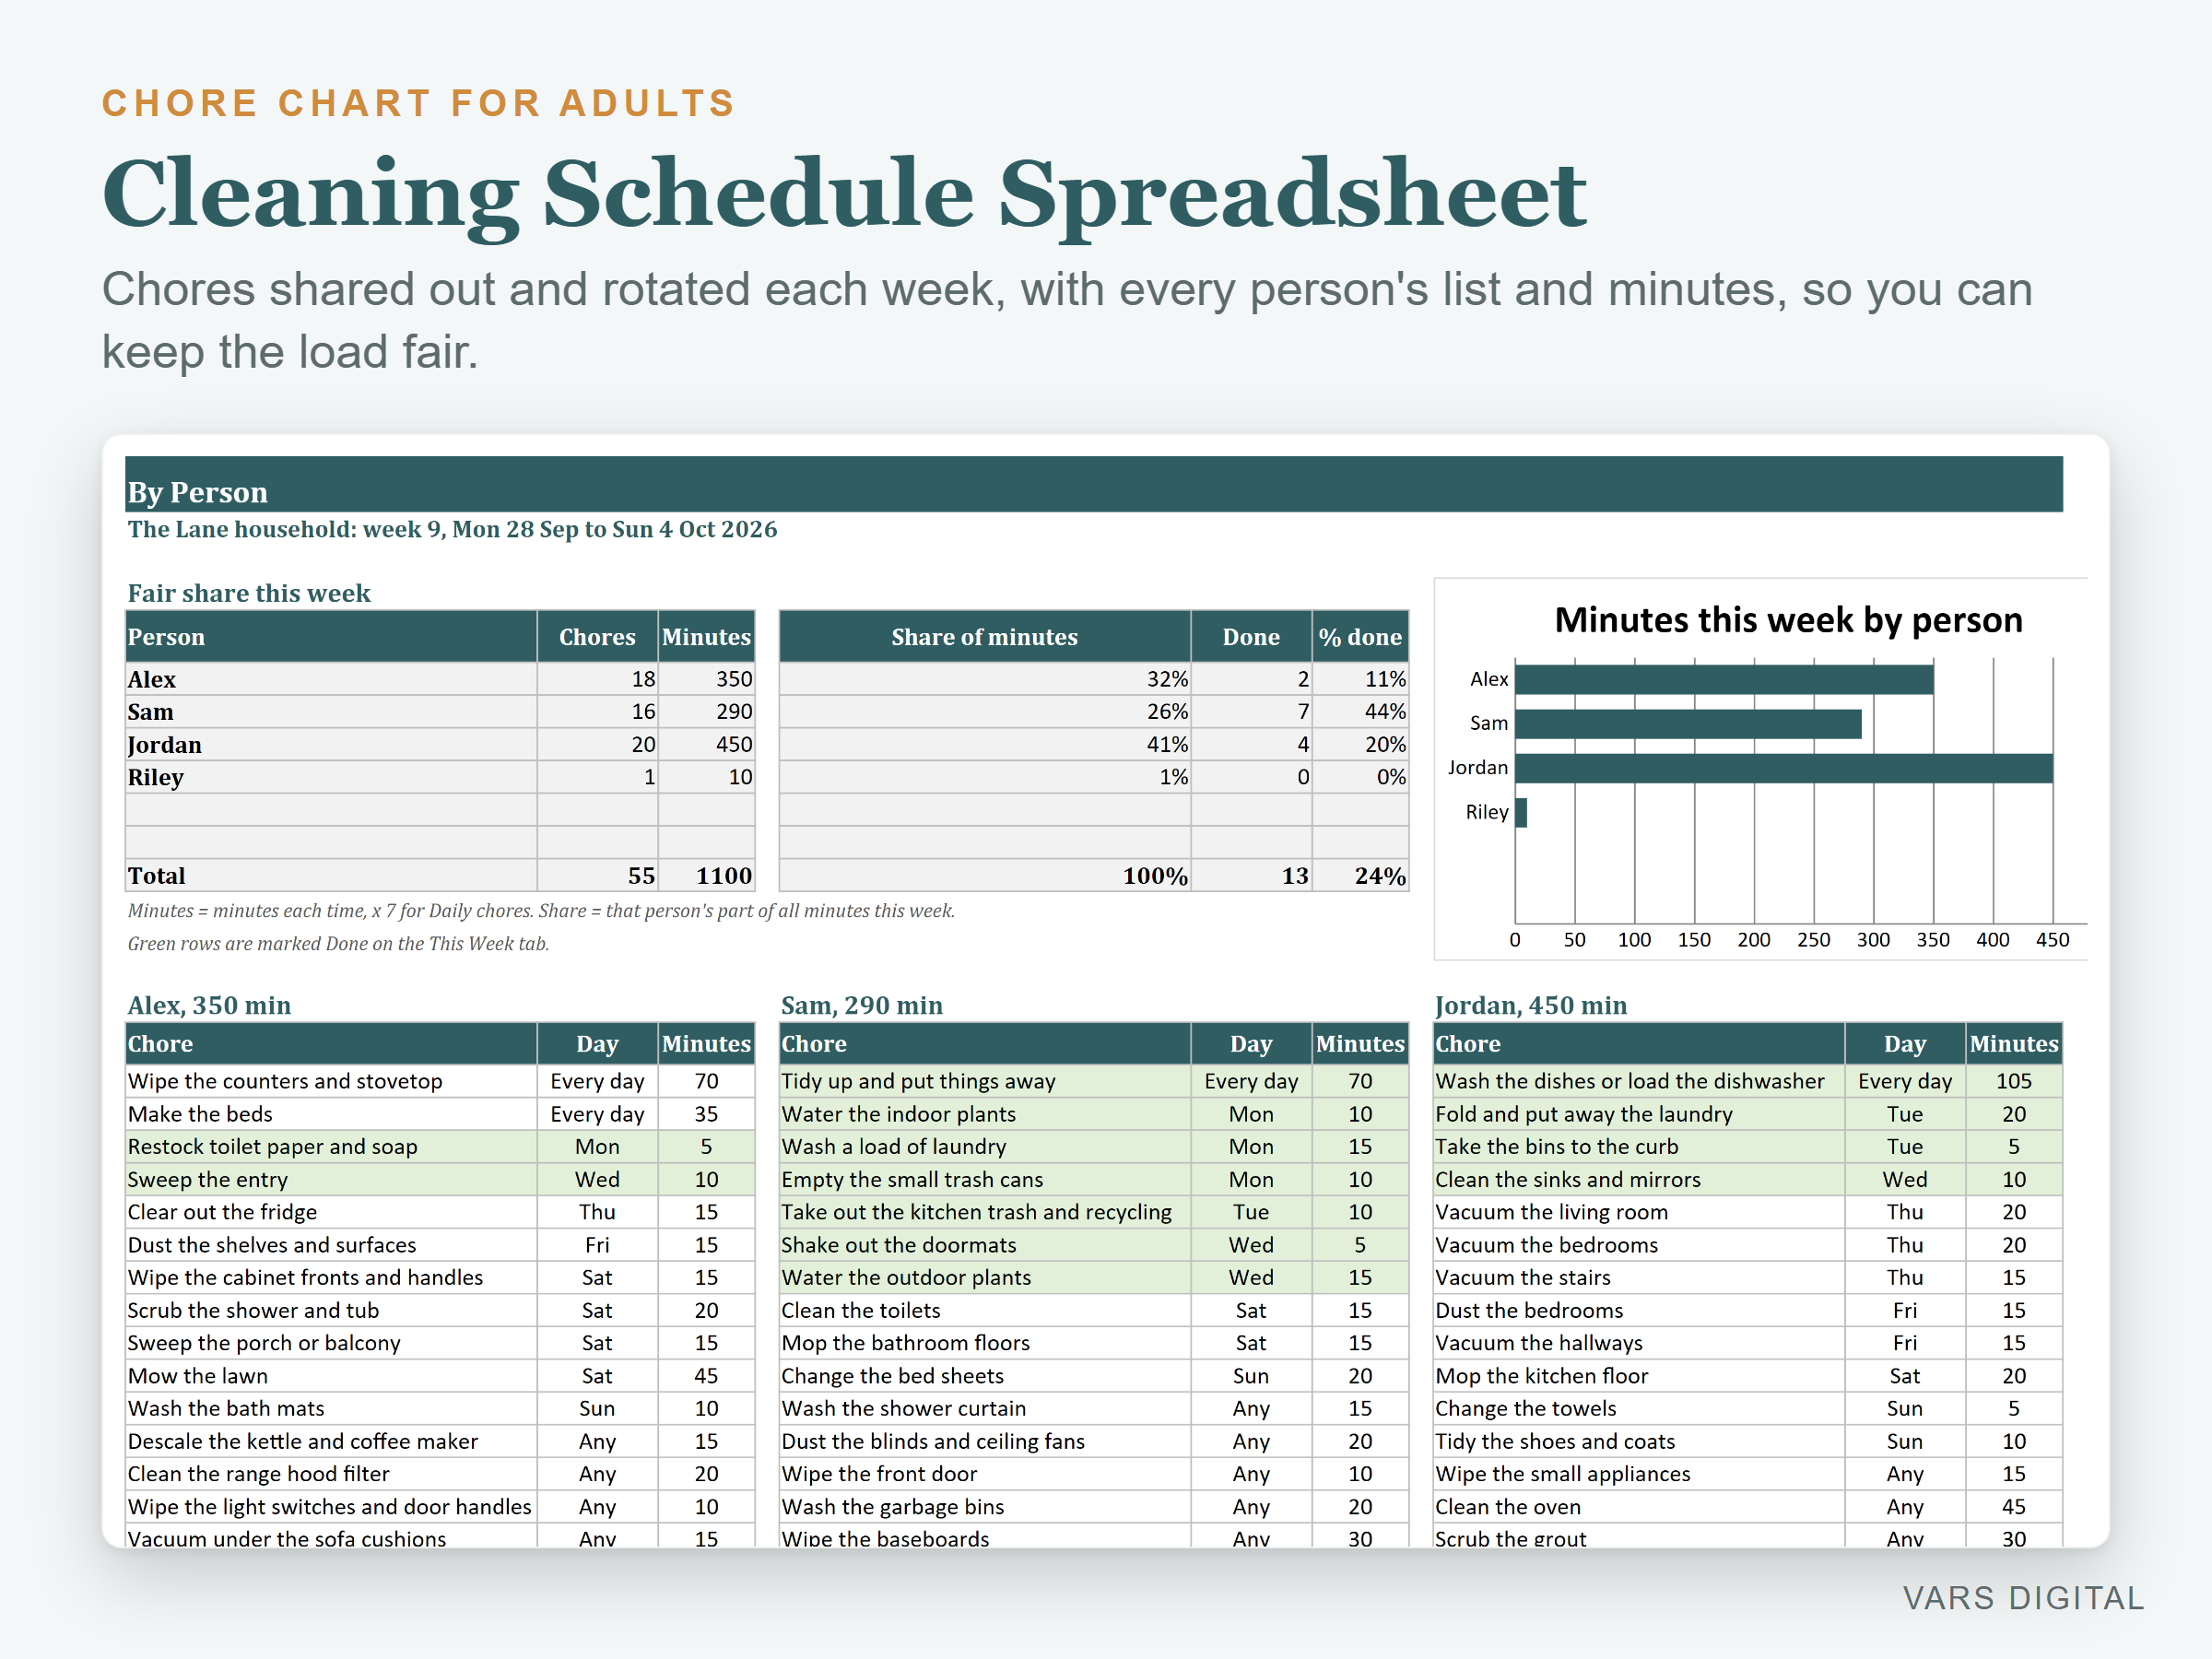Select the Sam row name cell
The image size is (2212, 1659).
click(x=331, y=712)
